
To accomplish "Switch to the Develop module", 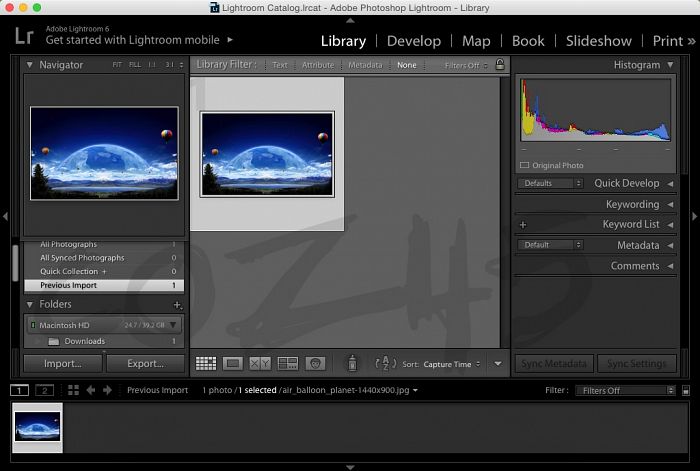I will [x=413, y=41].
